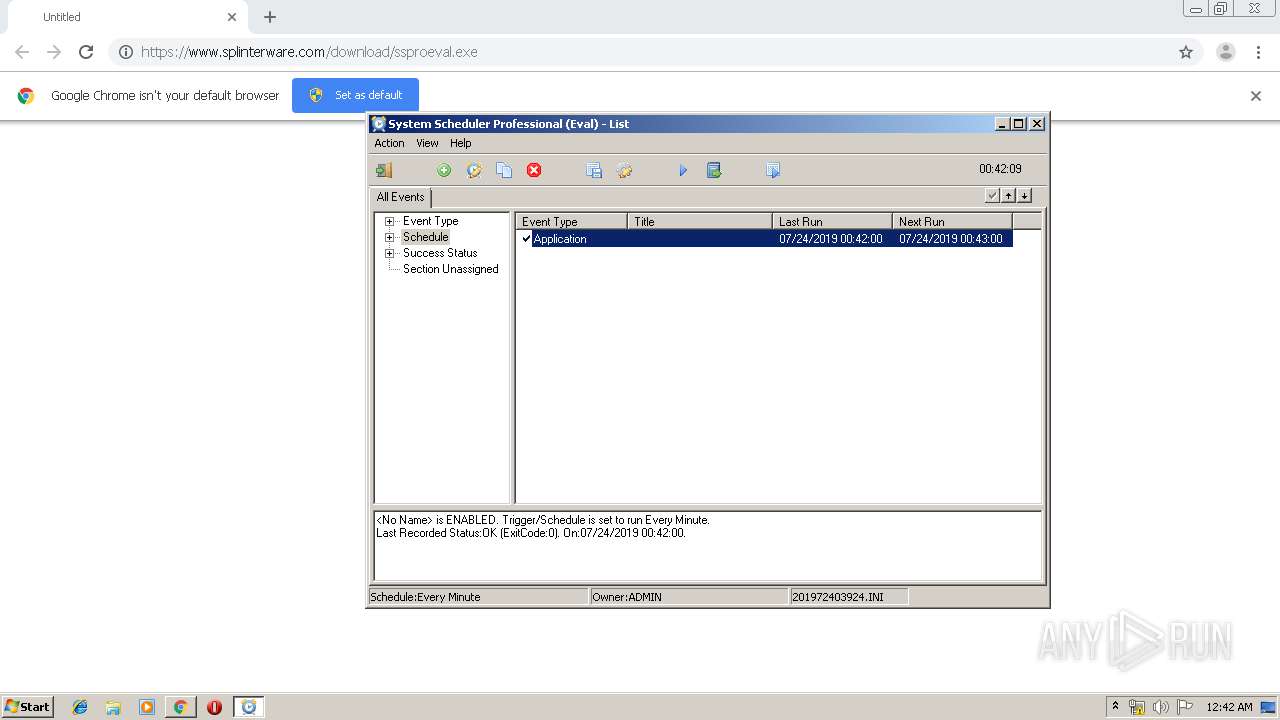This screenshot has width=1280, height=720.
Task: Open the Help menu
Action: tap(460, 143)
